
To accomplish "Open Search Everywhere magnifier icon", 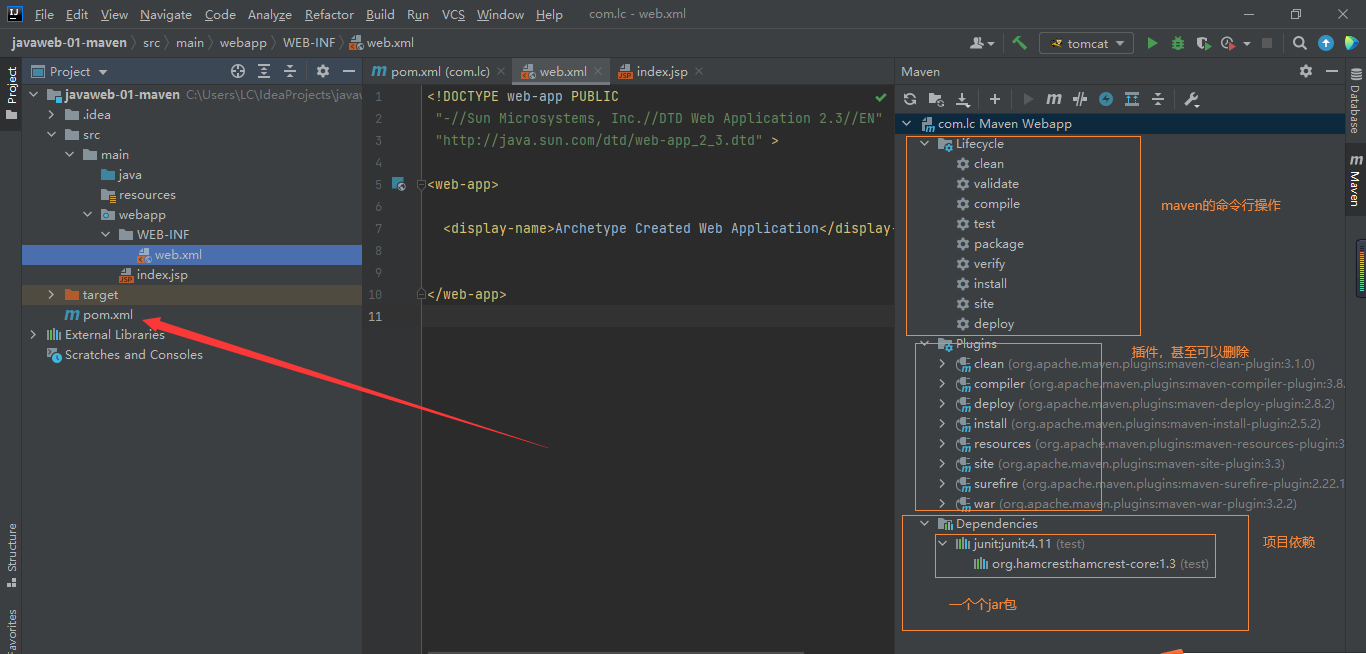I will point(1299,43).
